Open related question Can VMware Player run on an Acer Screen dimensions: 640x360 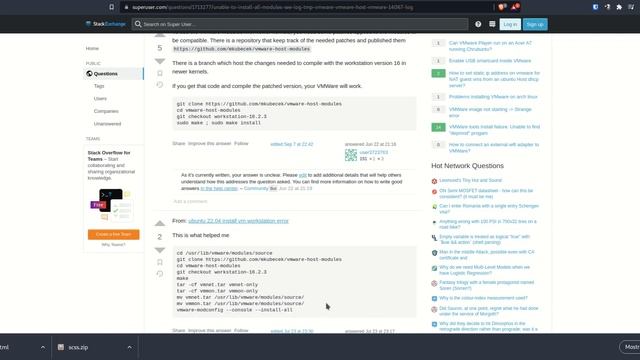(x=490, y=46)
